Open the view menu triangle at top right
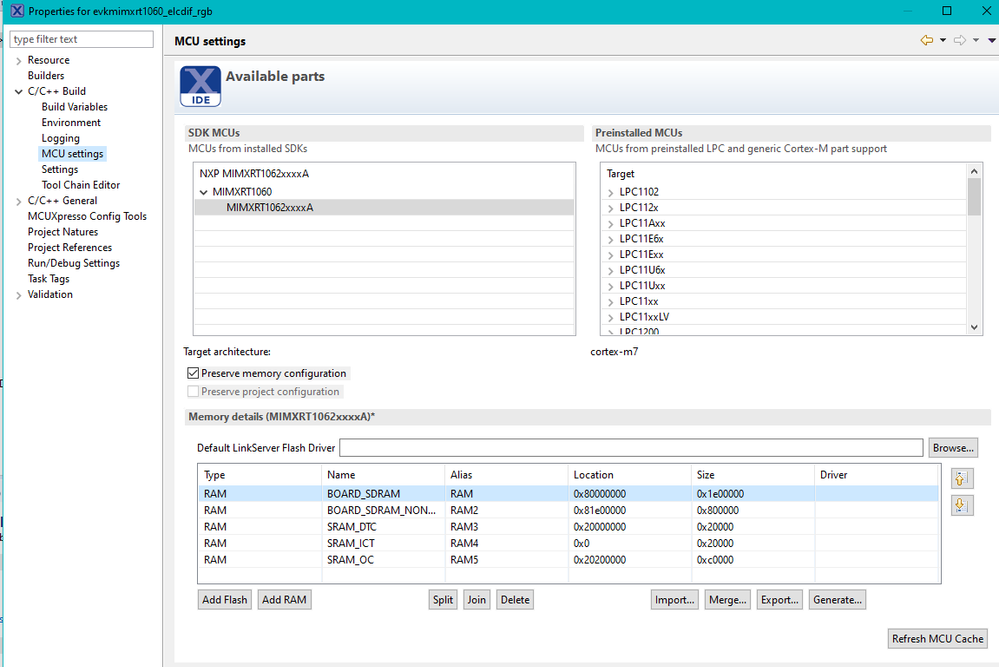This screenshot has width=999, height=667. click(991, 40)
